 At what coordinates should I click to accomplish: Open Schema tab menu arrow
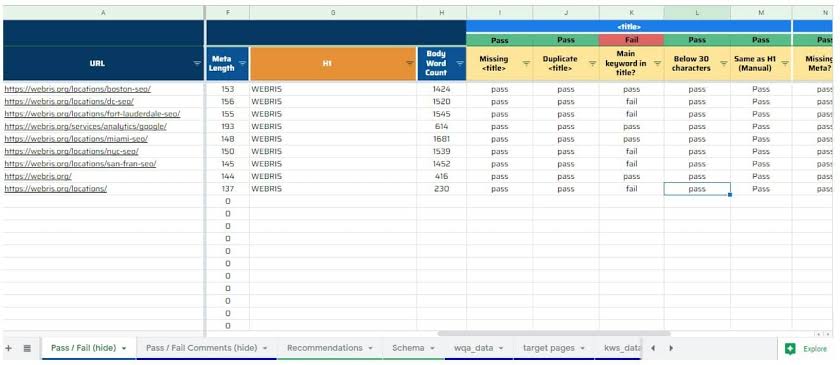432,348
